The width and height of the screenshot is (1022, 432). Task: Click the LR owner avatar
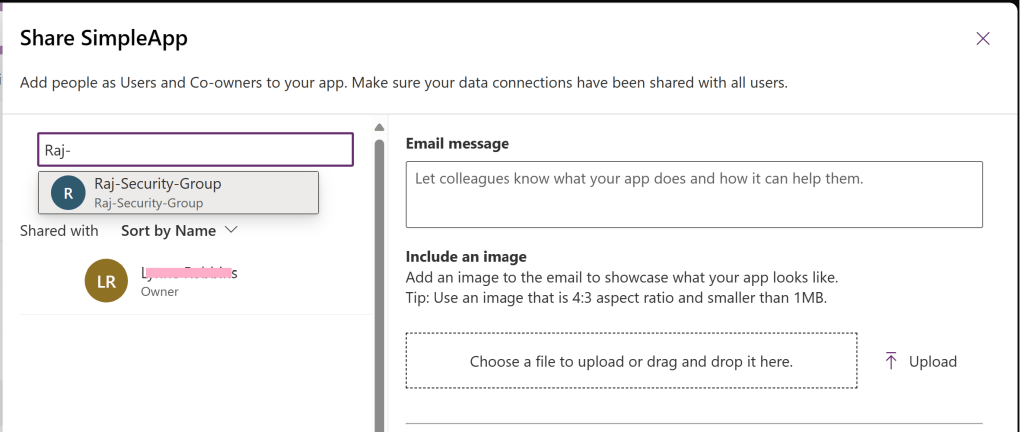tap(107, 281)
